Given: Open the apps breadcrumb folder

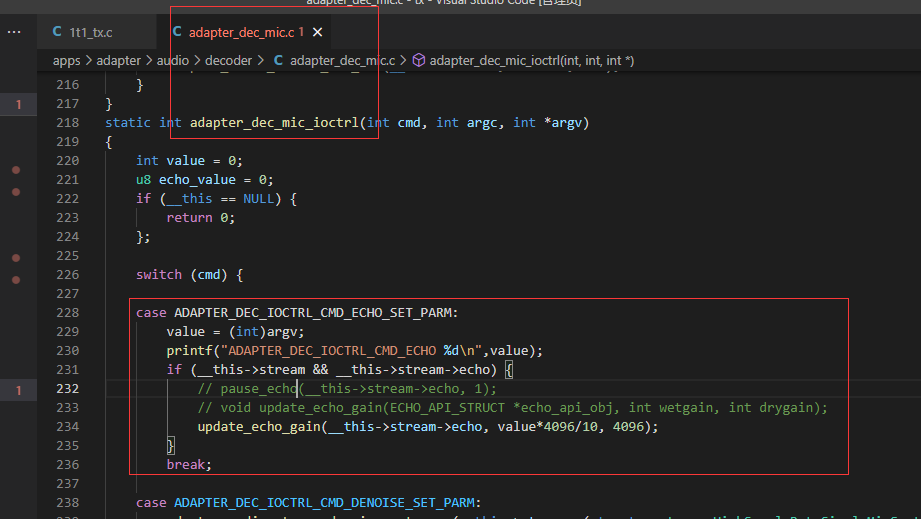Looking at the screenshot, I should (x=66, y=60).
